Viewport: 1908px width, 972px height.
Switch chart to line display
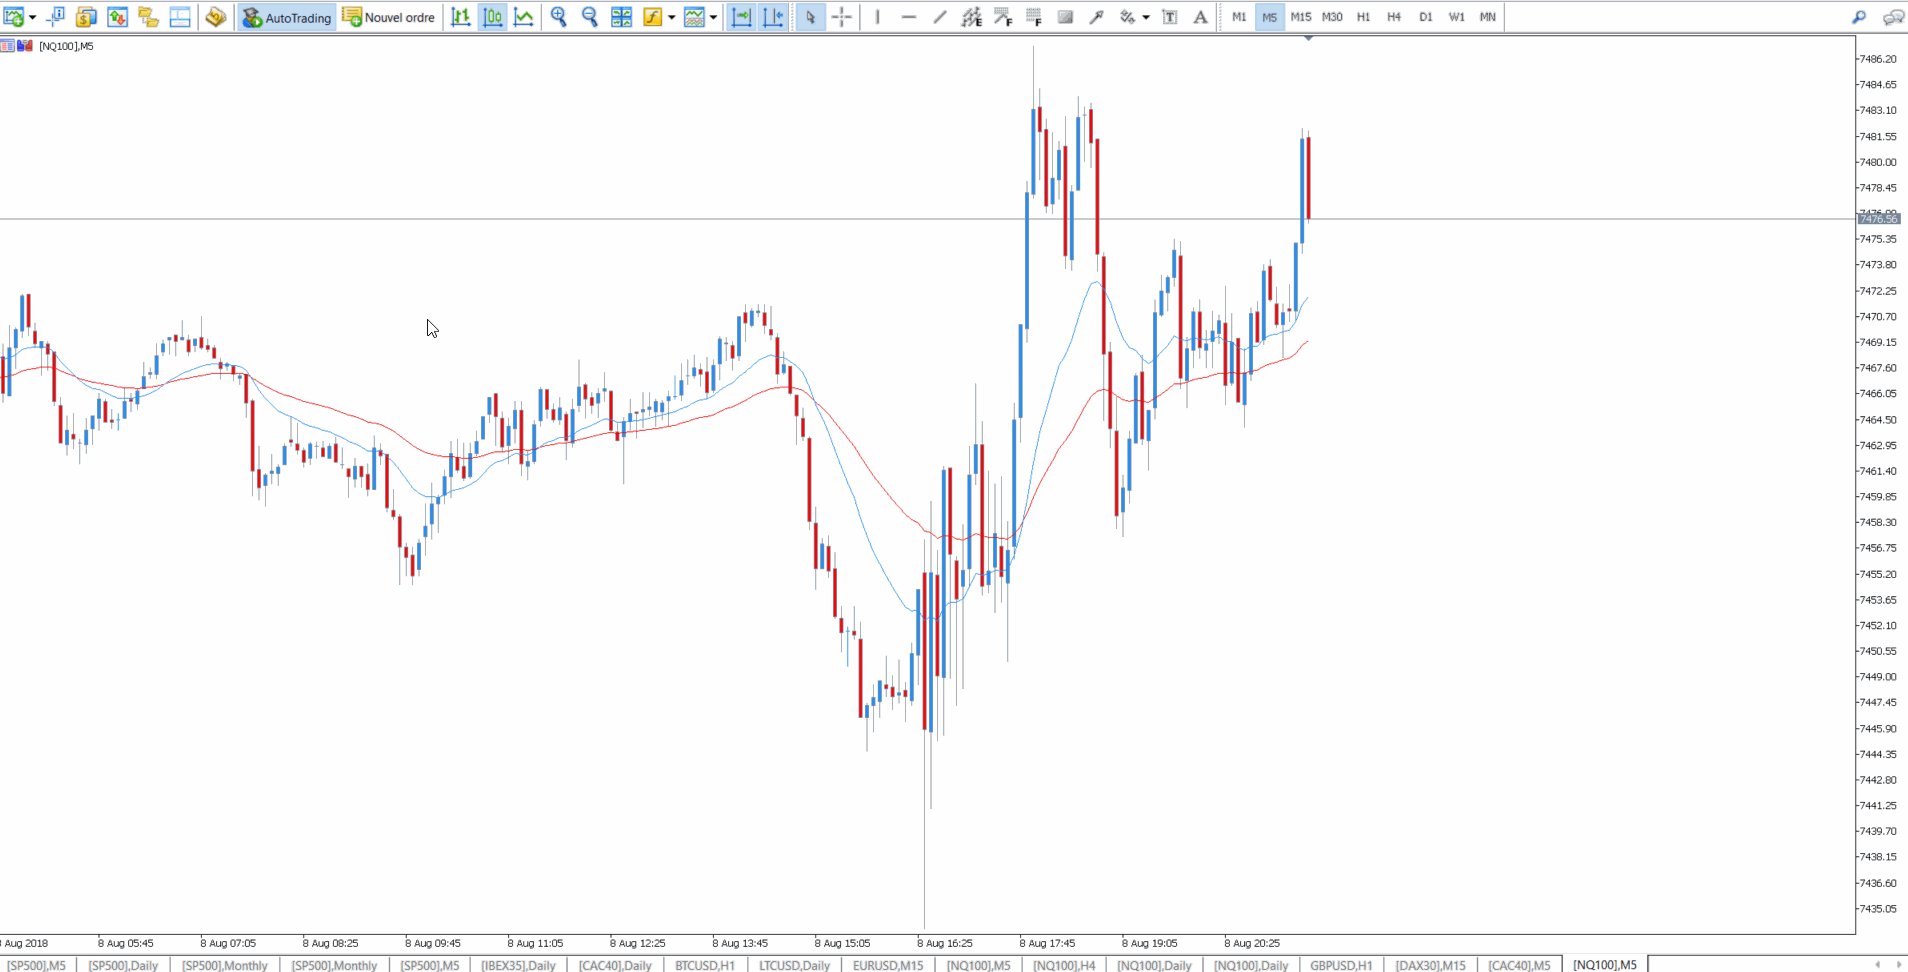tap(523, 17)
